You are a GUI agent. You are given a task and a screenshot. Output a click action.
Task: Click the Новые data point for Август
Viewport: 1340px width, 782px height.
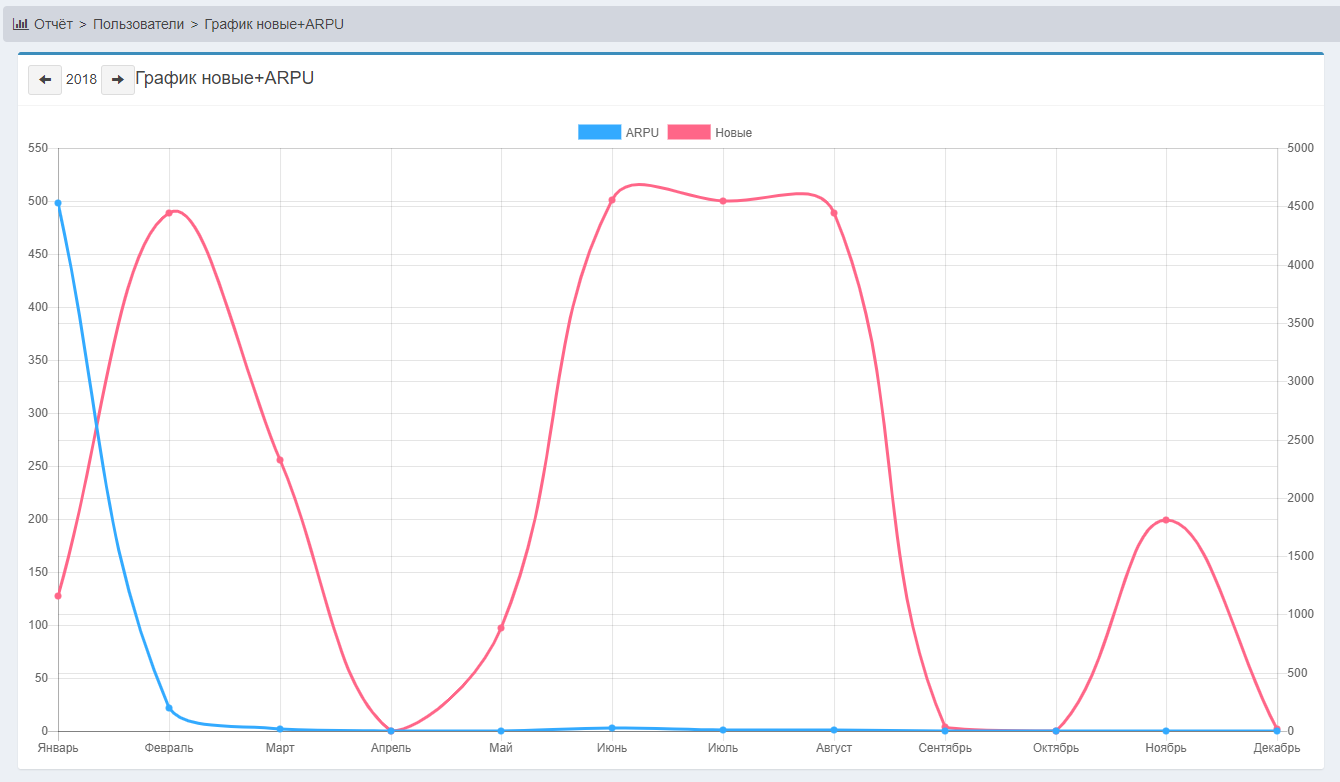coord(834,213)
